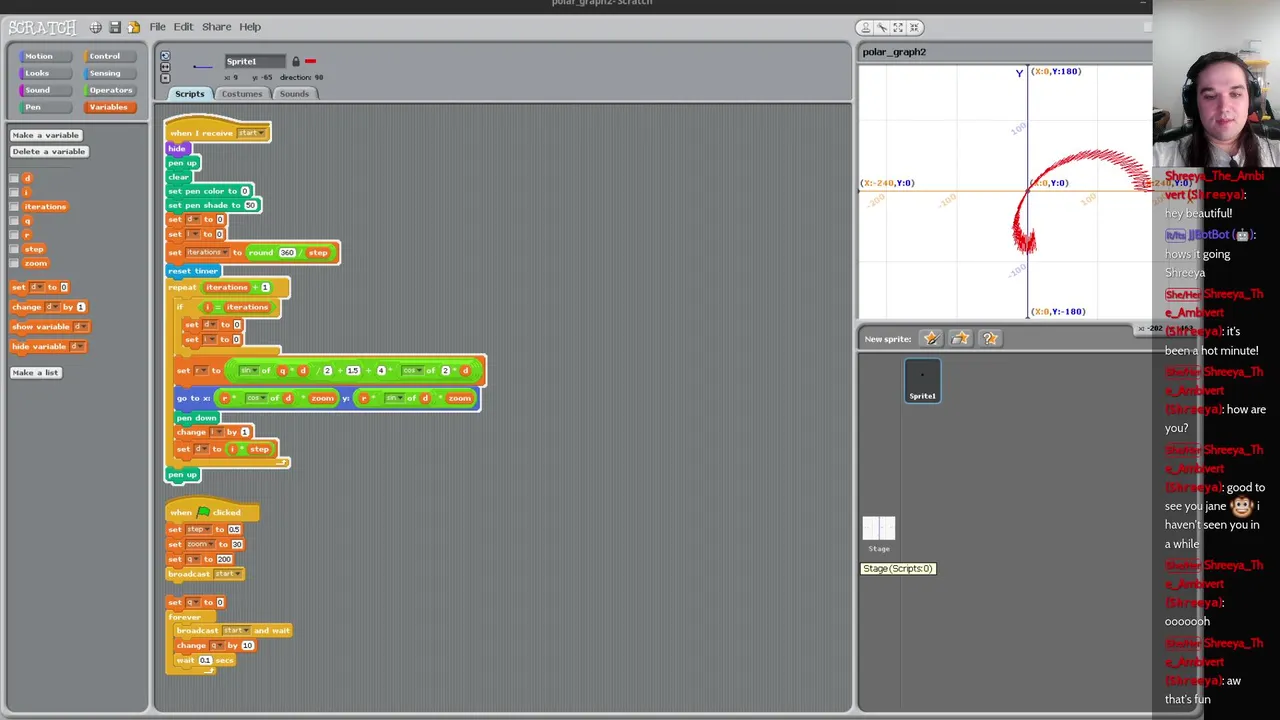Image resolution: width=1280 pixels, height=720 pixels.
Task: Click the language globe icon
Action: click(95, 27)
